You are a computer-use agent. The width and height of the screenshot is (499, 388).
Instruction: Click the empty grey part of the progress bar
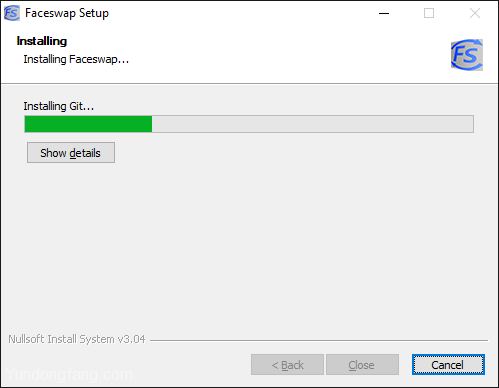(312, 124)
